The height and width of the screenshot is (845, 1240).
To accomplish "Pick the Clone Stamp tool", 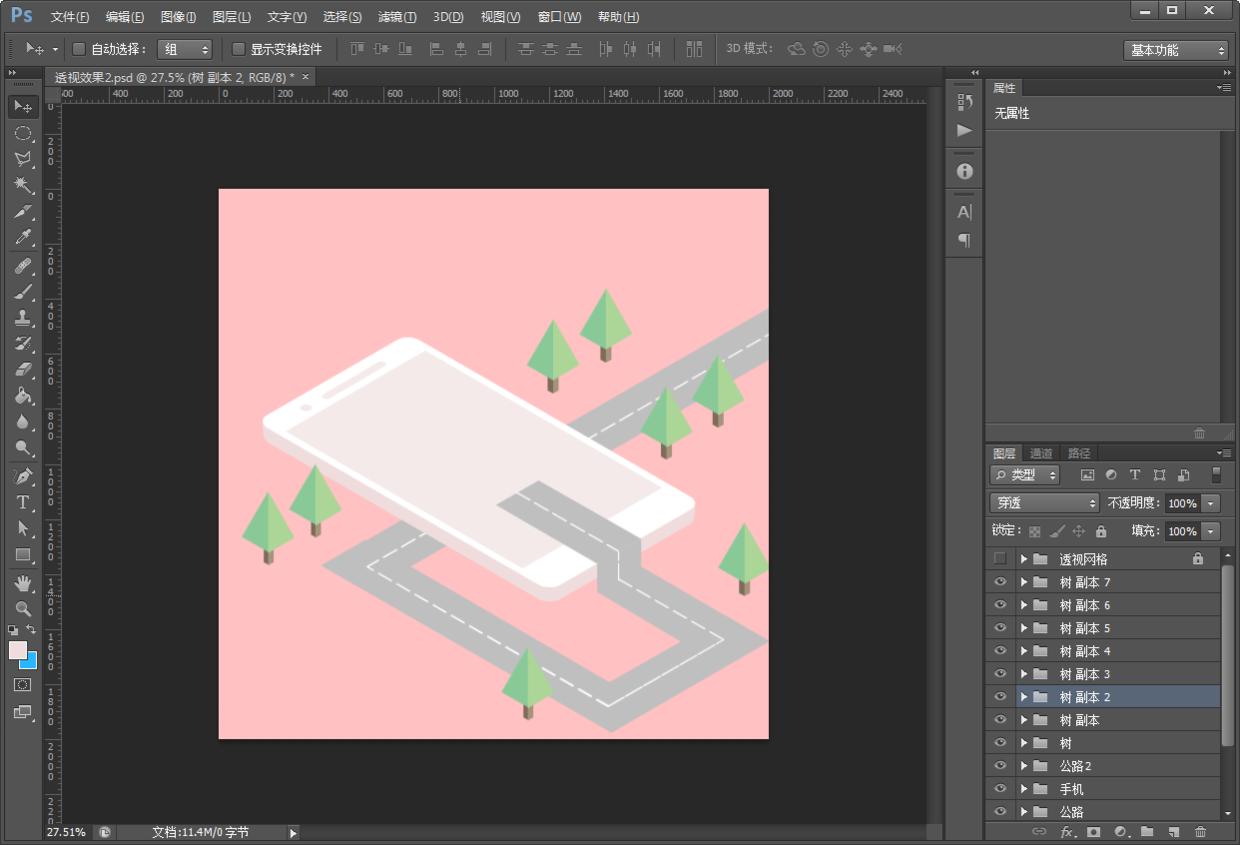I will [x=23, y=318].
